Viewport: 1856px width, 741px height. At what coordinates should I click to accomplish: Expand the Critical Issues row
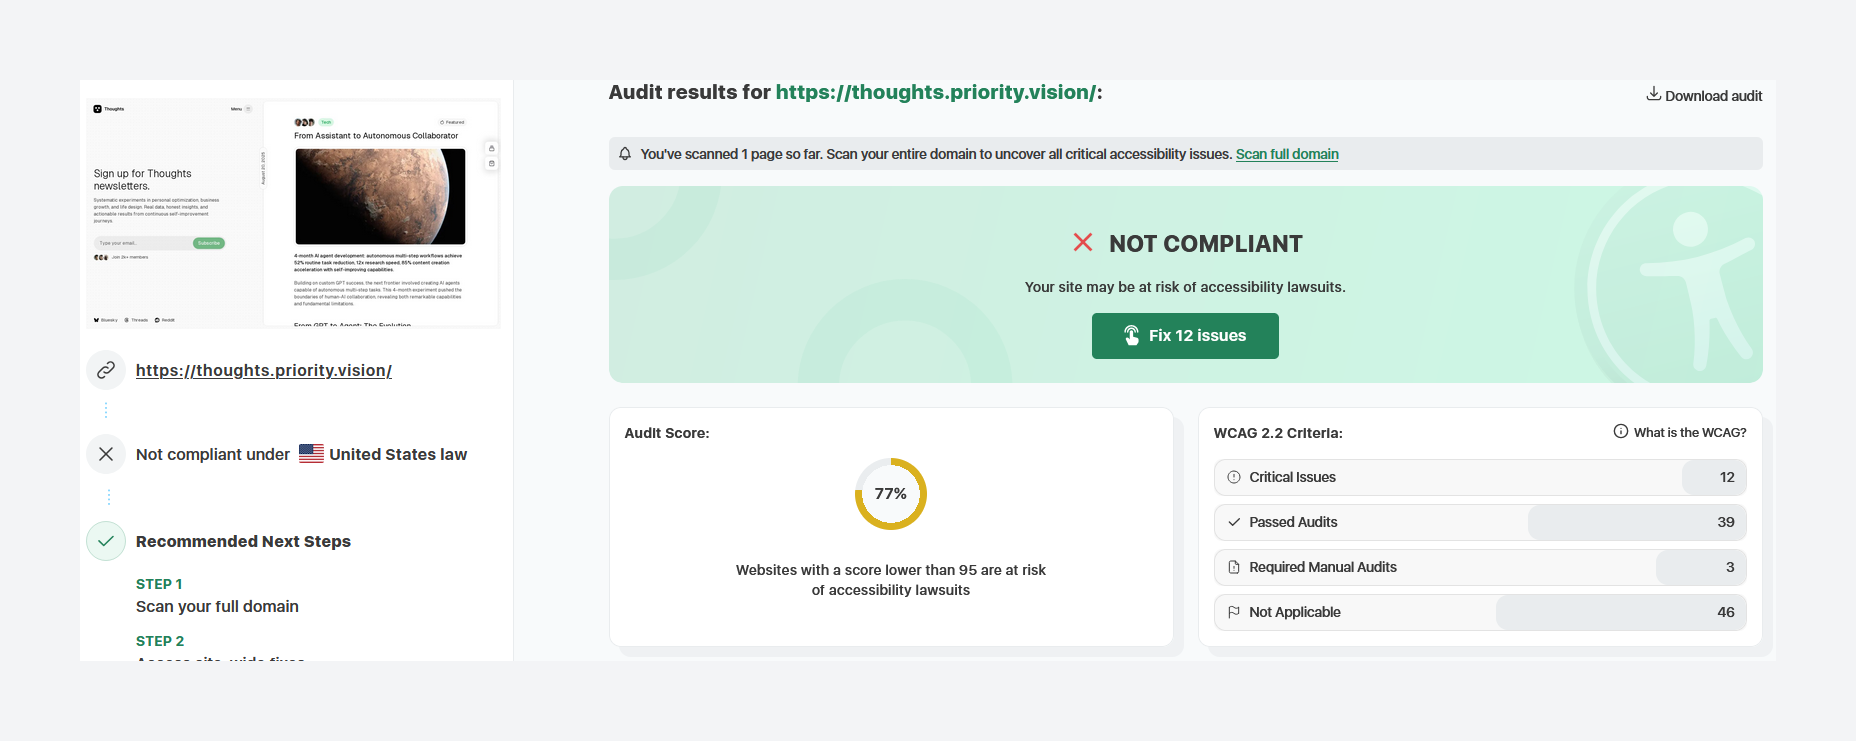point(1479,477)
